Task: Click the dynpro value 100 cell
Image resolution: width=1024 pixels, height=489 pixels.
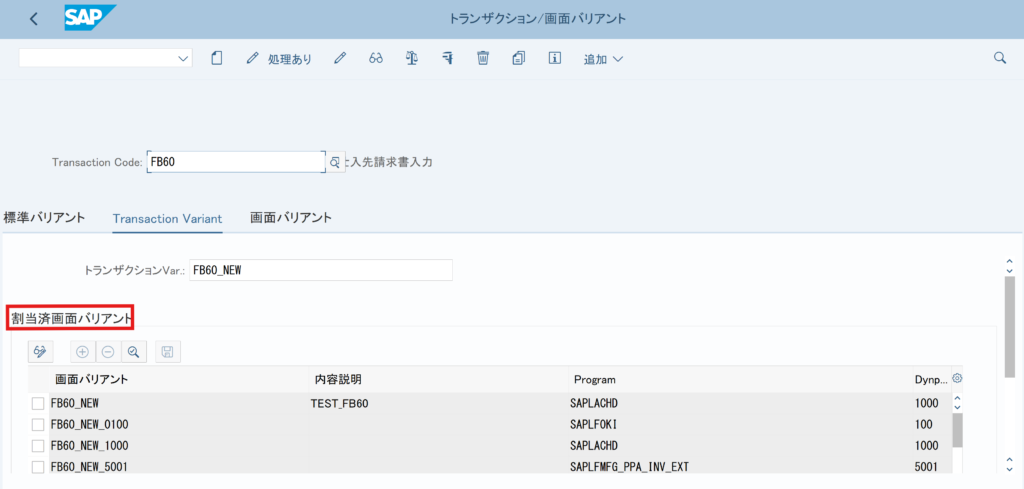Action: (x=931, y=425)
